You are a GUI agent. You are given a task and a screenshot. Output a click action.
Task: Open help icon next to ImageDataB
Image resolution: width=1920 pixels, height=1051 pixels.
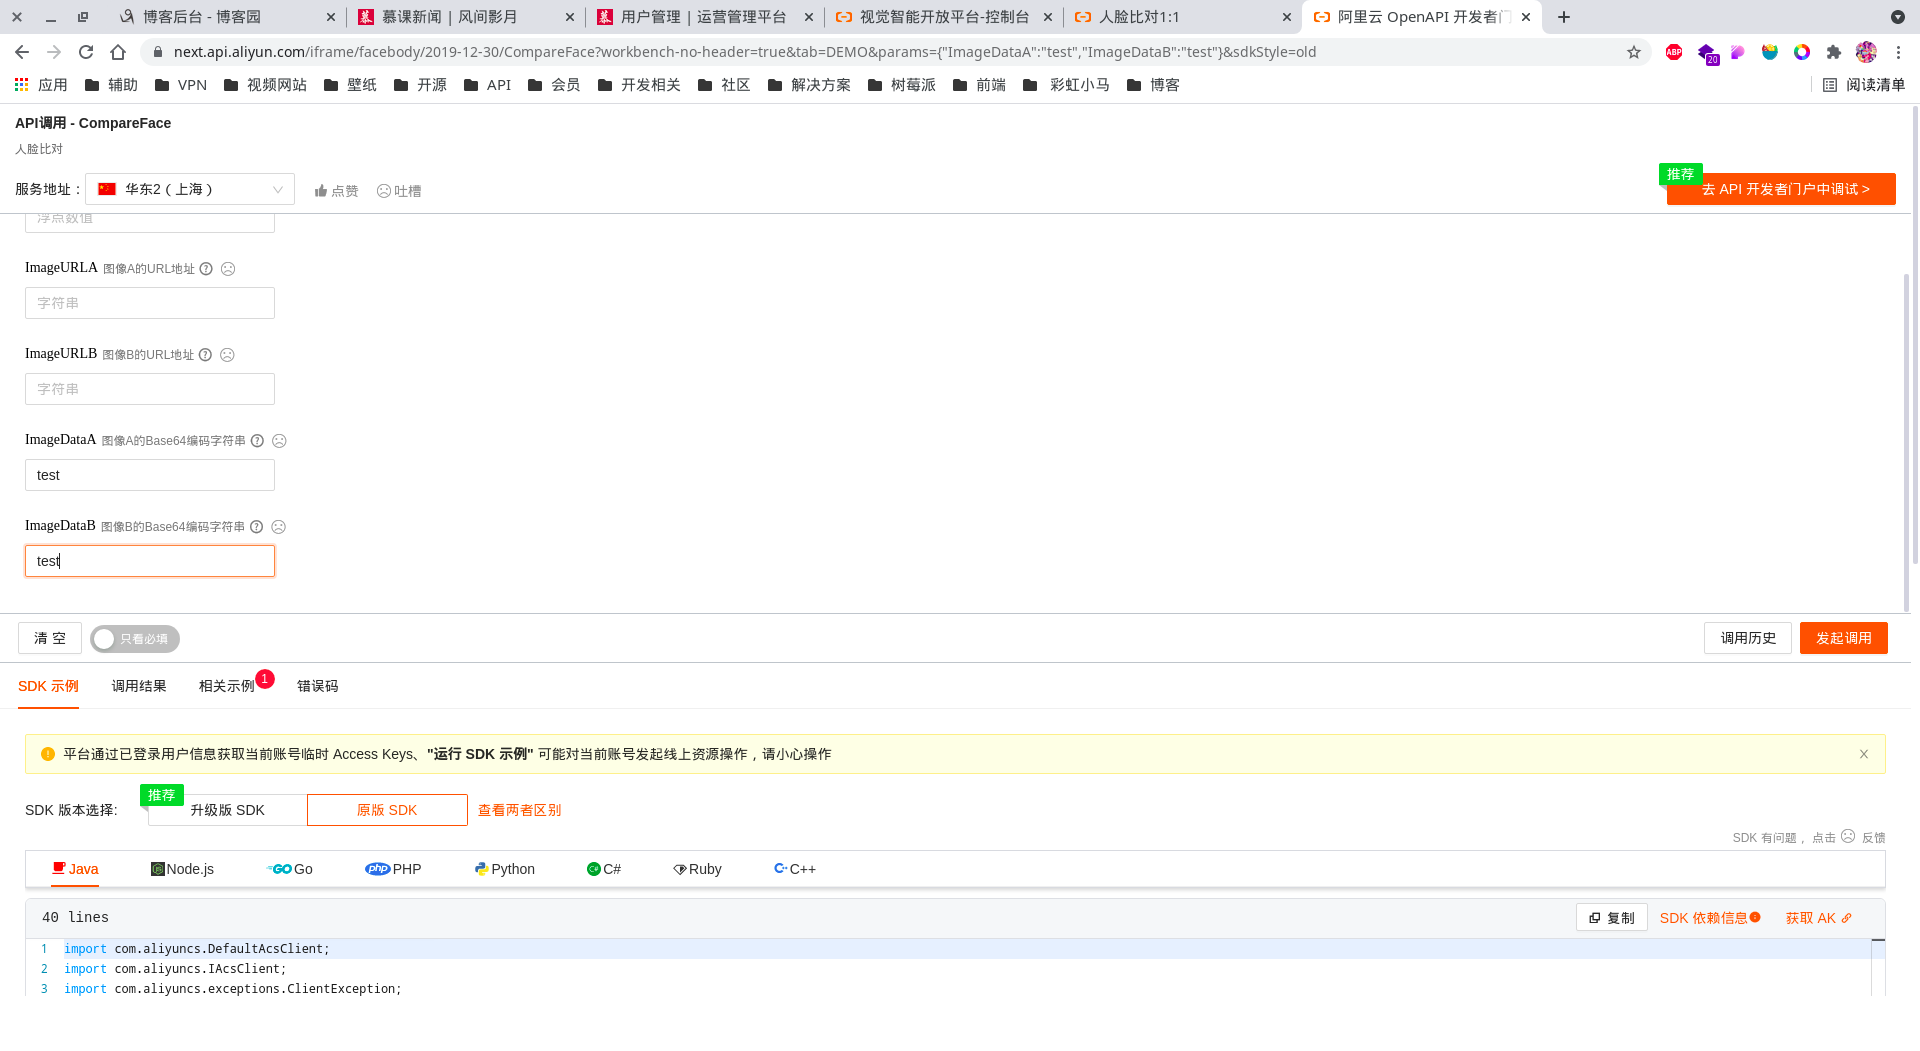pos(256,527)
